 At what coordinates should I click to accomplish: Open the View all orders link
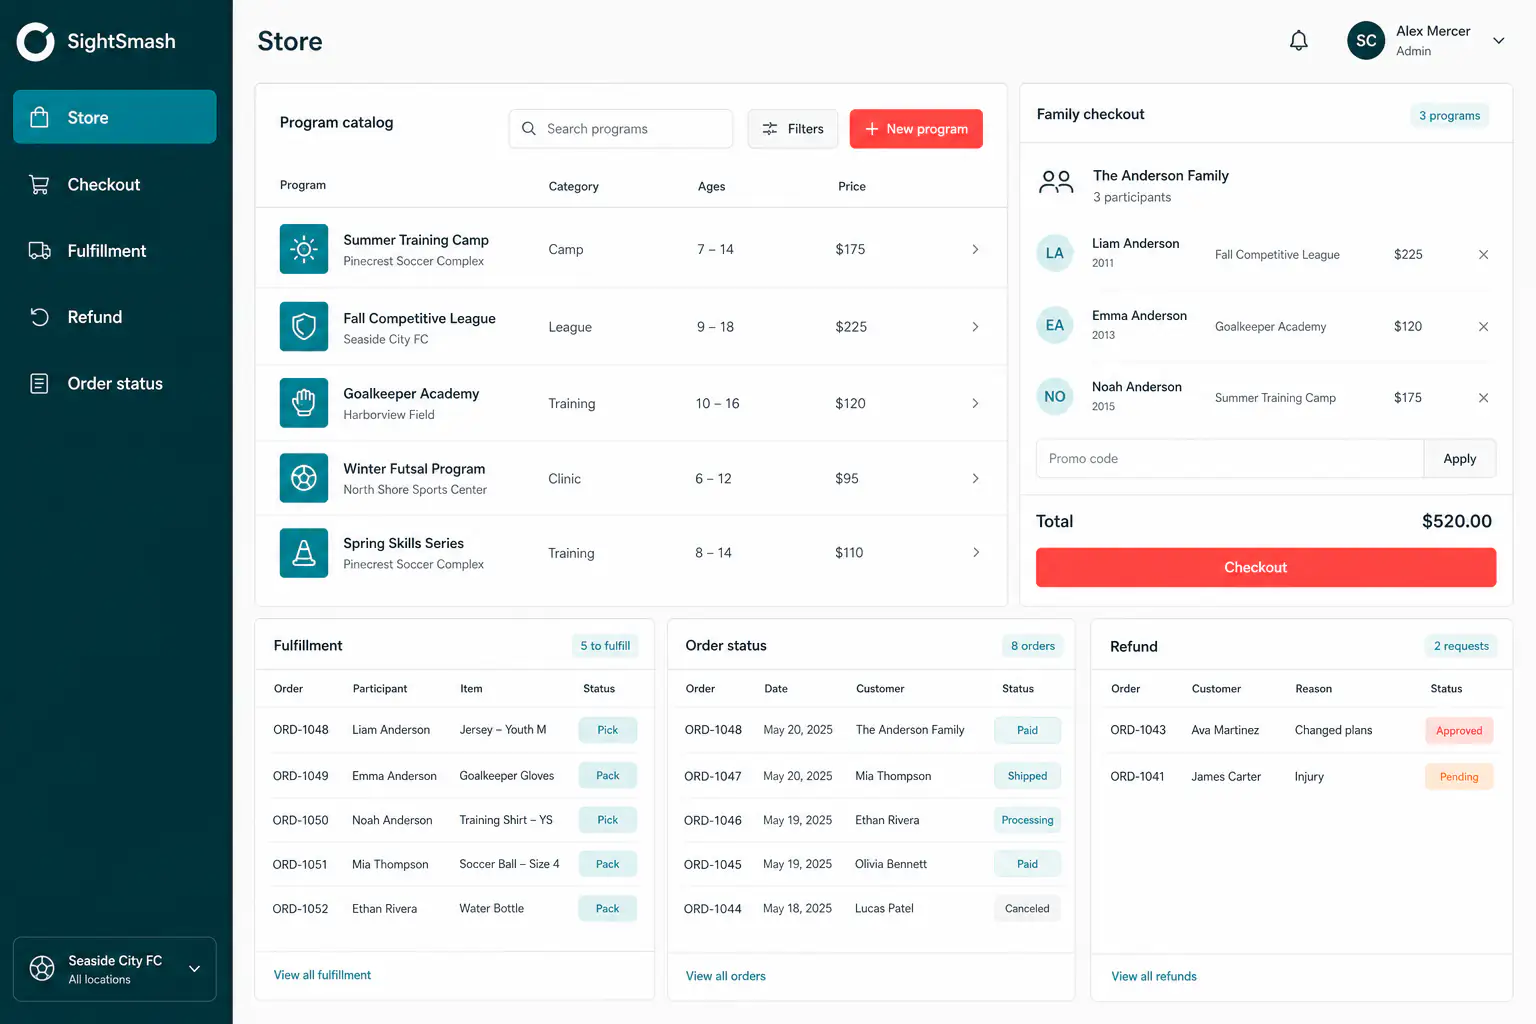tap(726, 976)
